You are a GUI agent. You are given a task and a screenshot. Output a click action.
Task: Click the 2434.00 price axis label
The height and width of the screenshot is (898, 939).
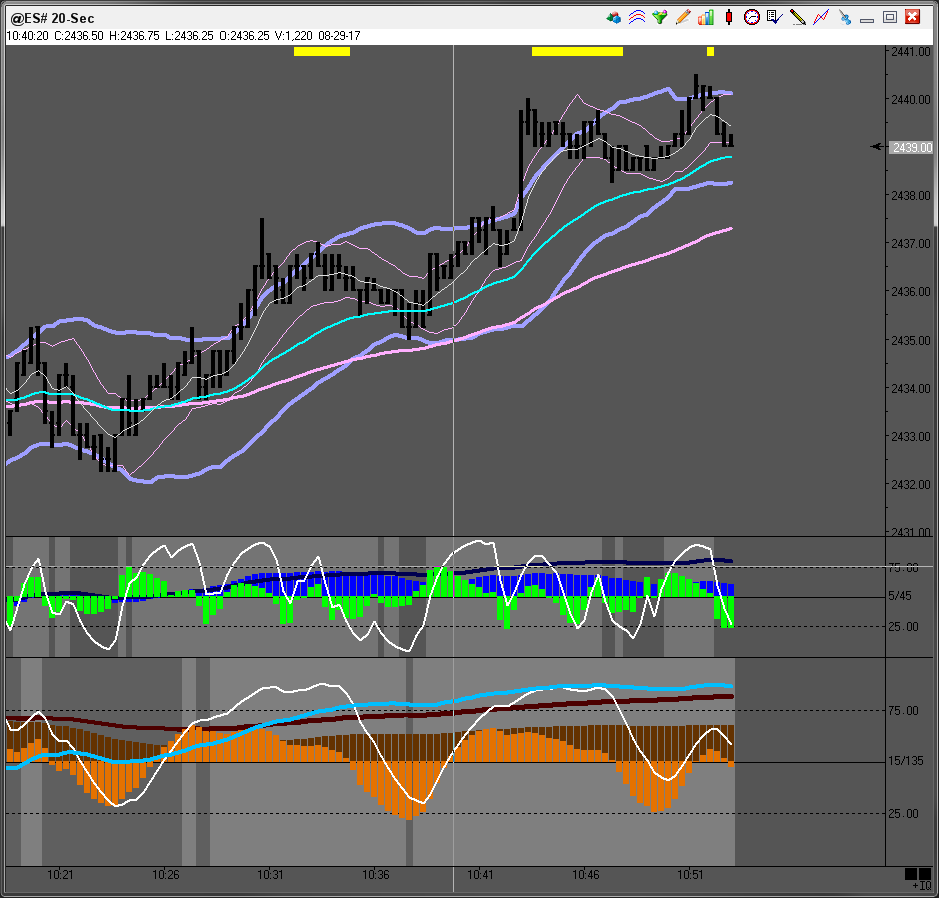coord(911,389)
